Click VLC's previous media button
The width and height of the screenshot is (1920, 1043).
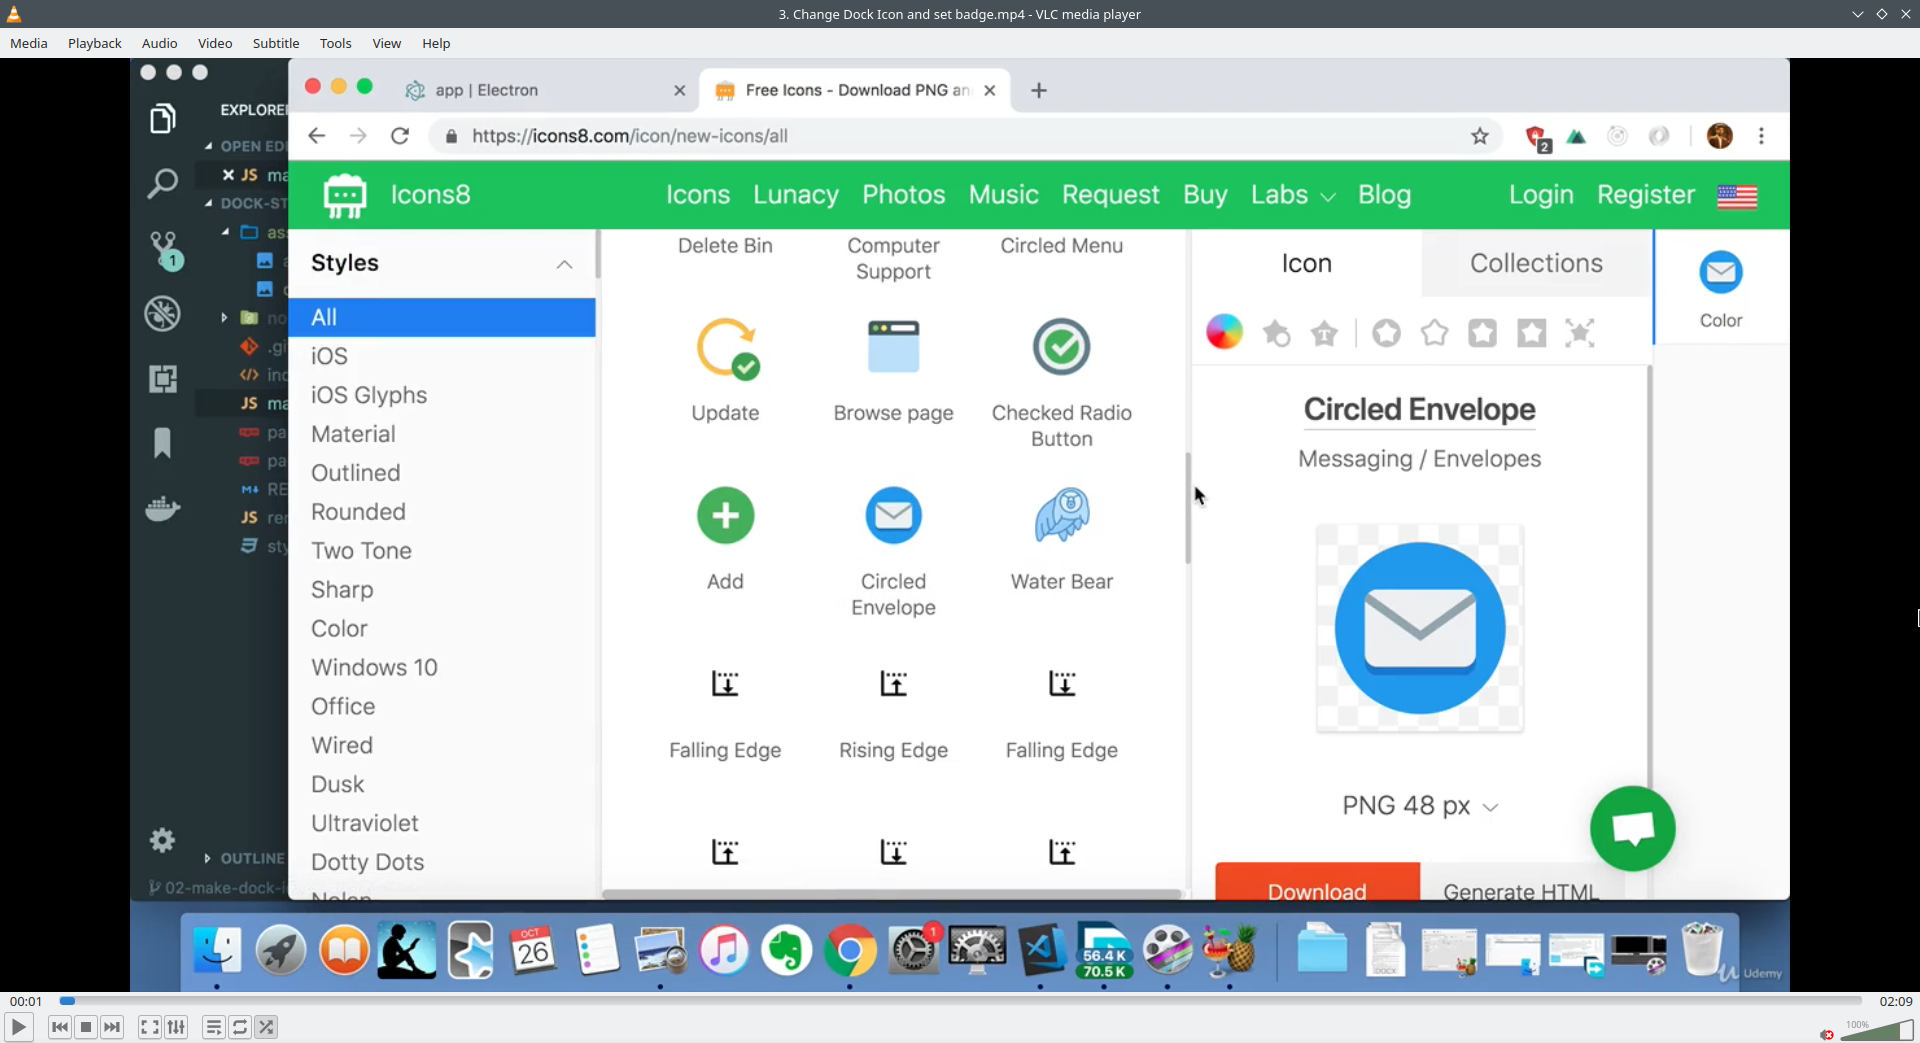pos(60,1027)
